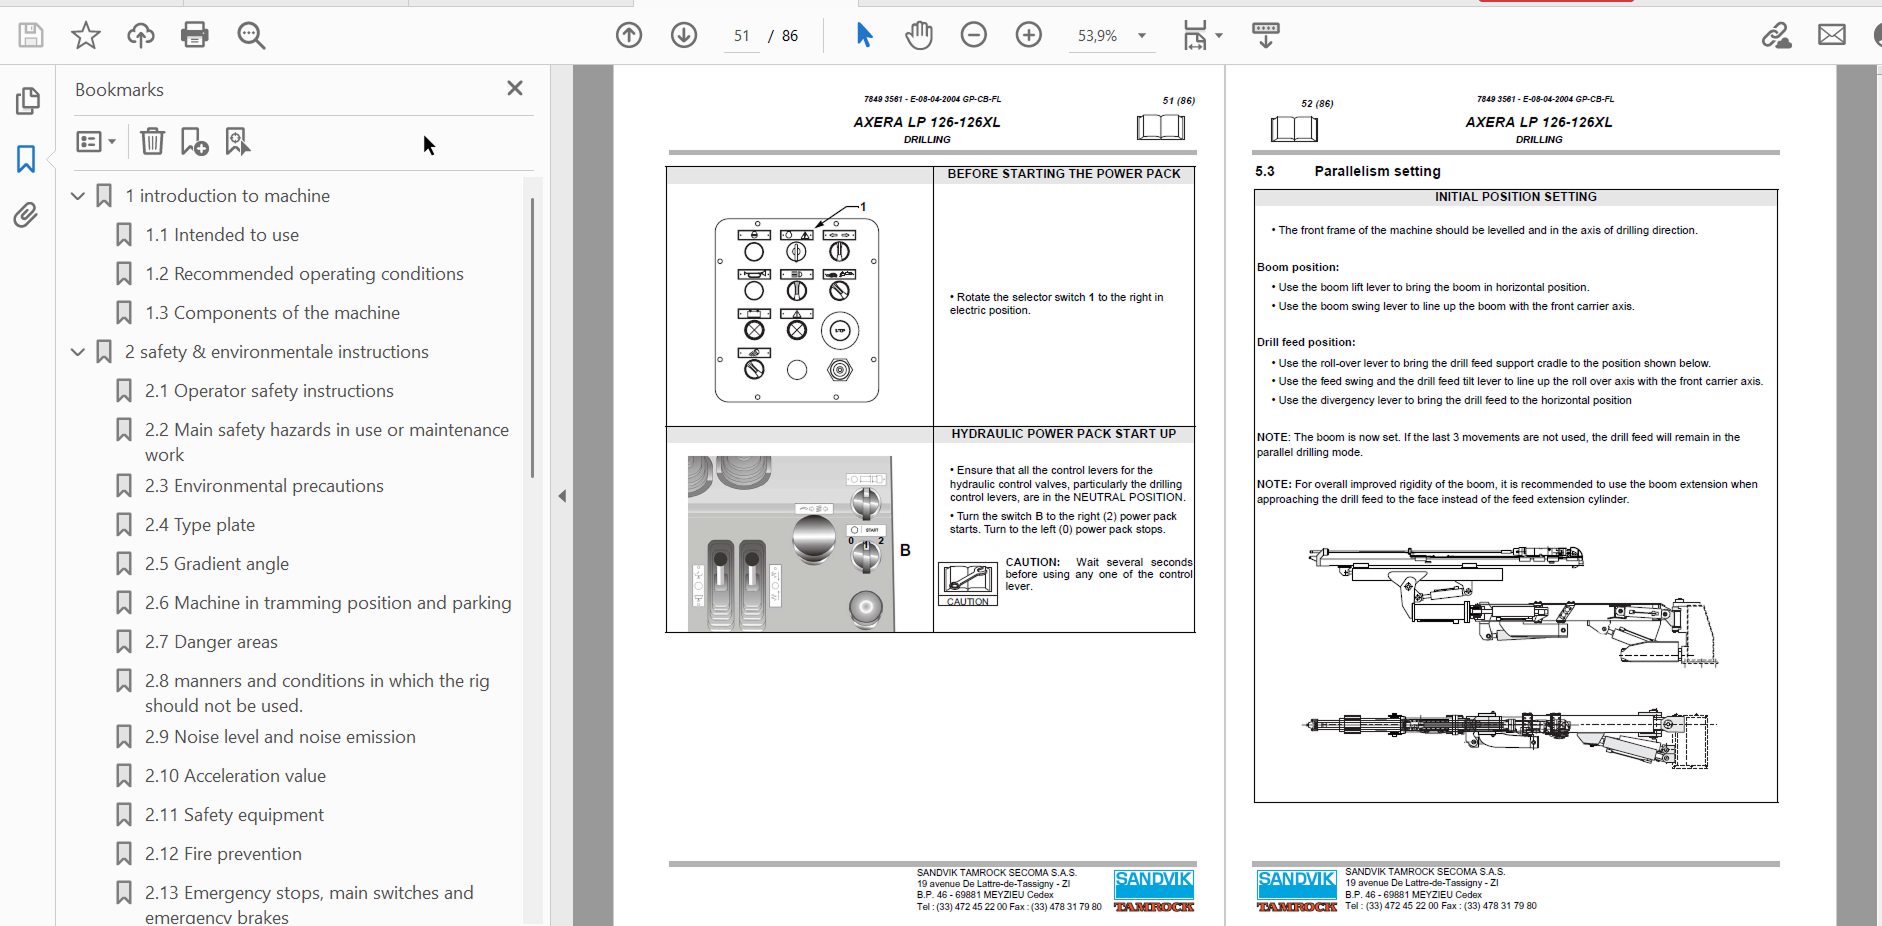Add a new bookmark
Image resolution: width=1882 pixels, height=926 pixels.
(194, 141)
